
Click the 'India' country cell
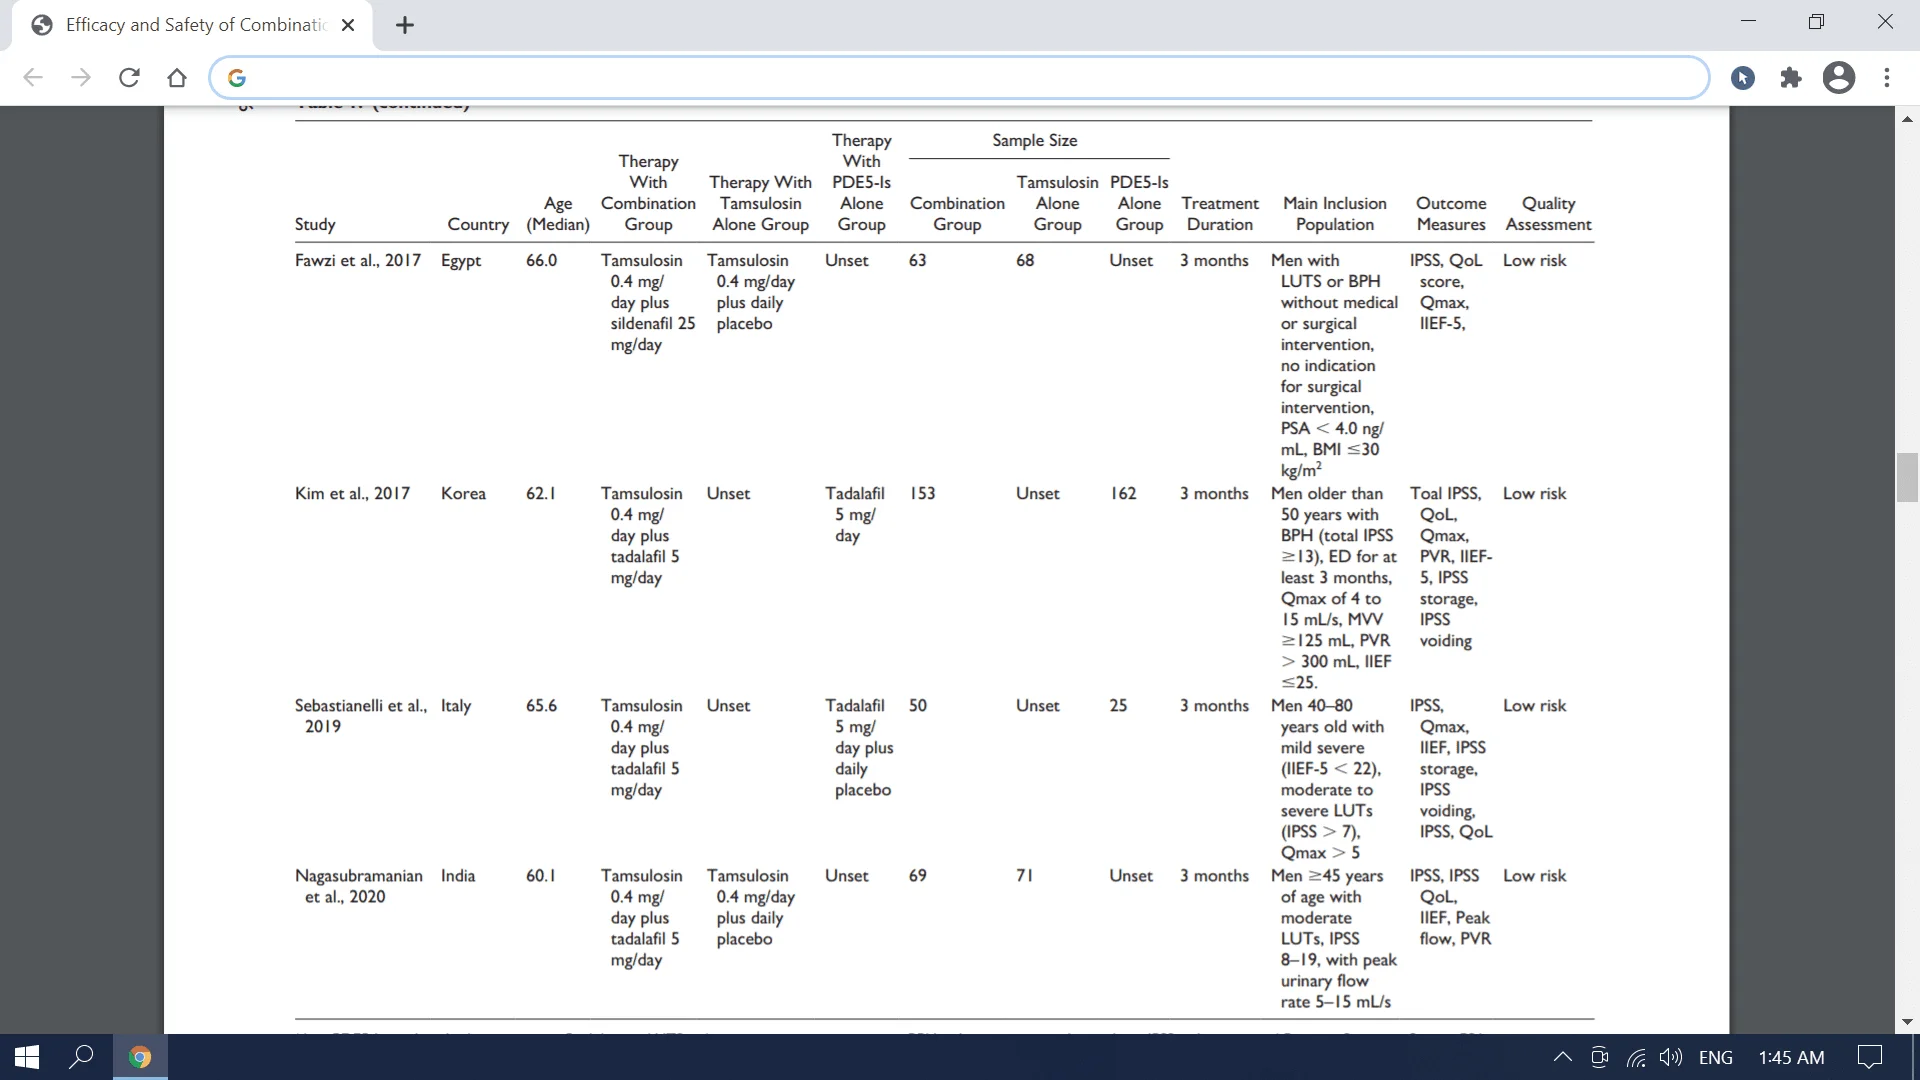(x=458, y=875)
